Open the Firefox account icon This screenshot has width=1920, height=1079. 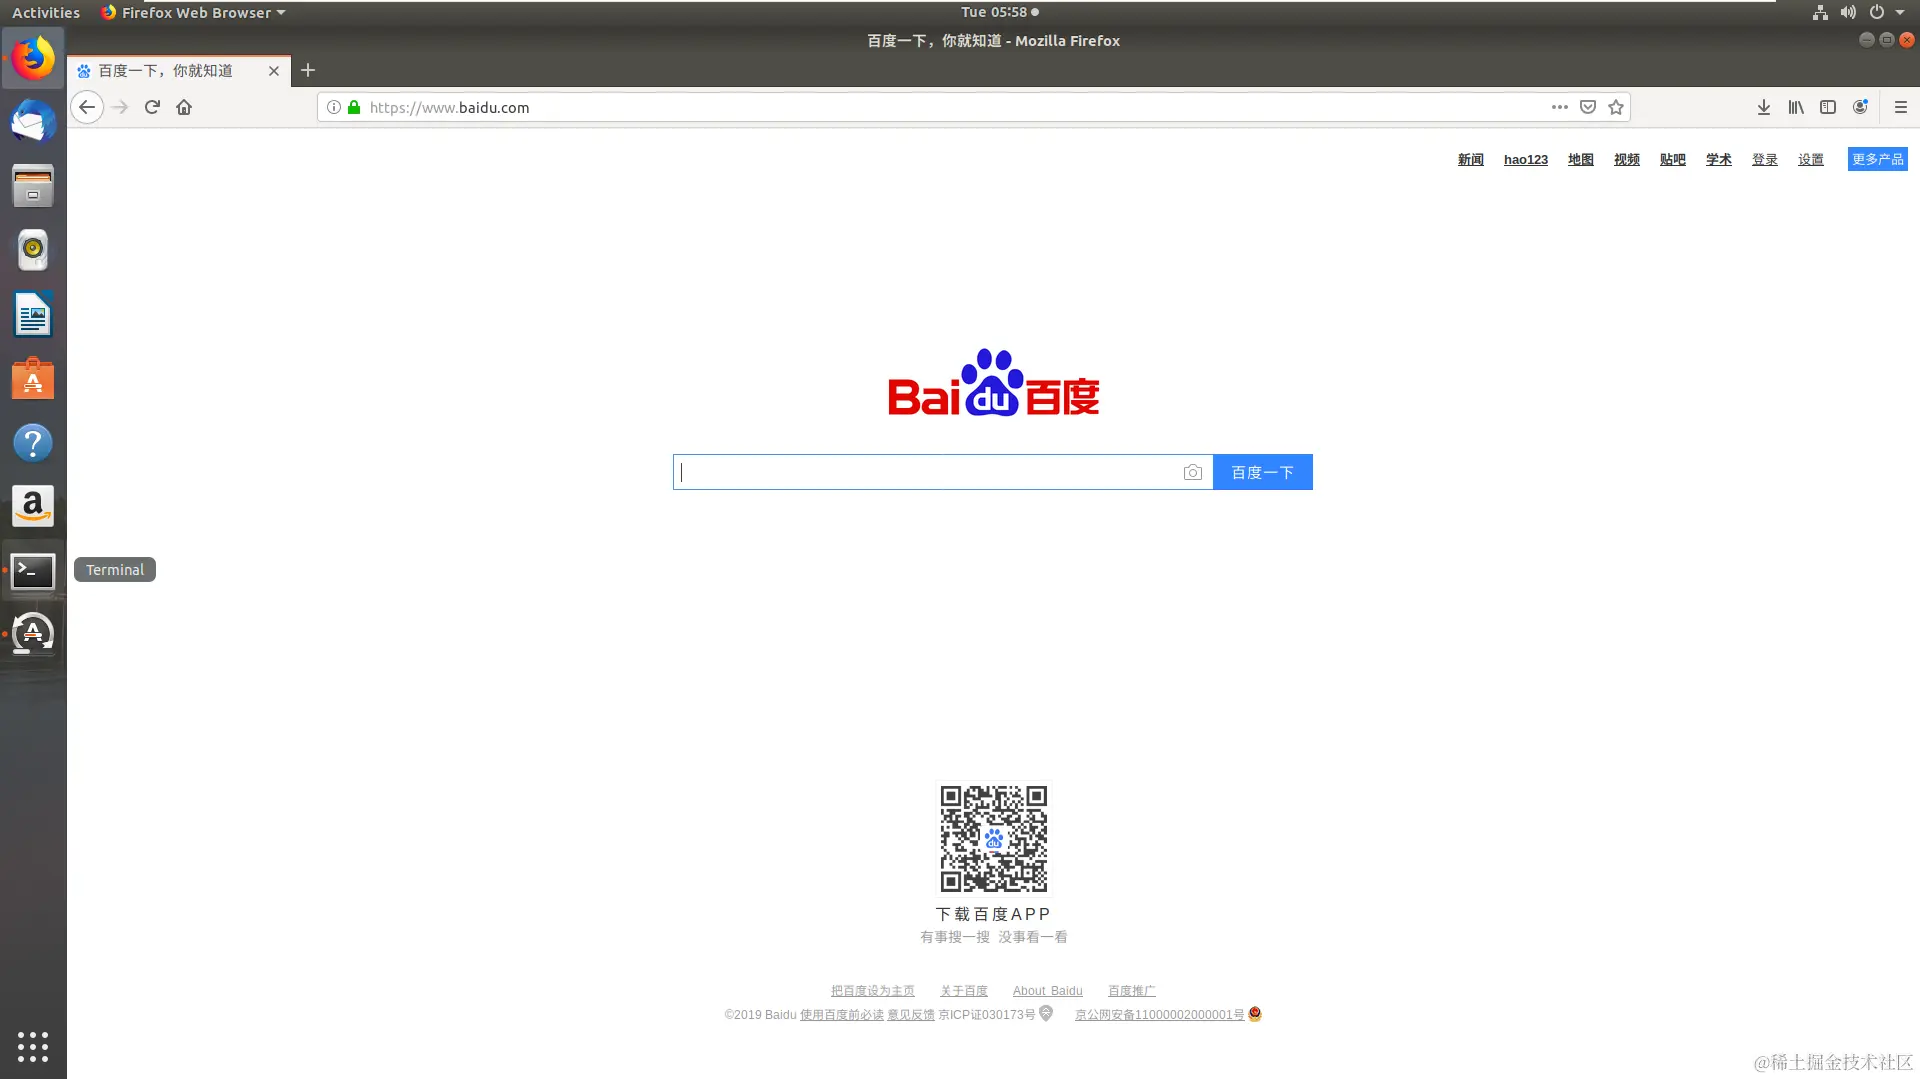click(1860, 107)
